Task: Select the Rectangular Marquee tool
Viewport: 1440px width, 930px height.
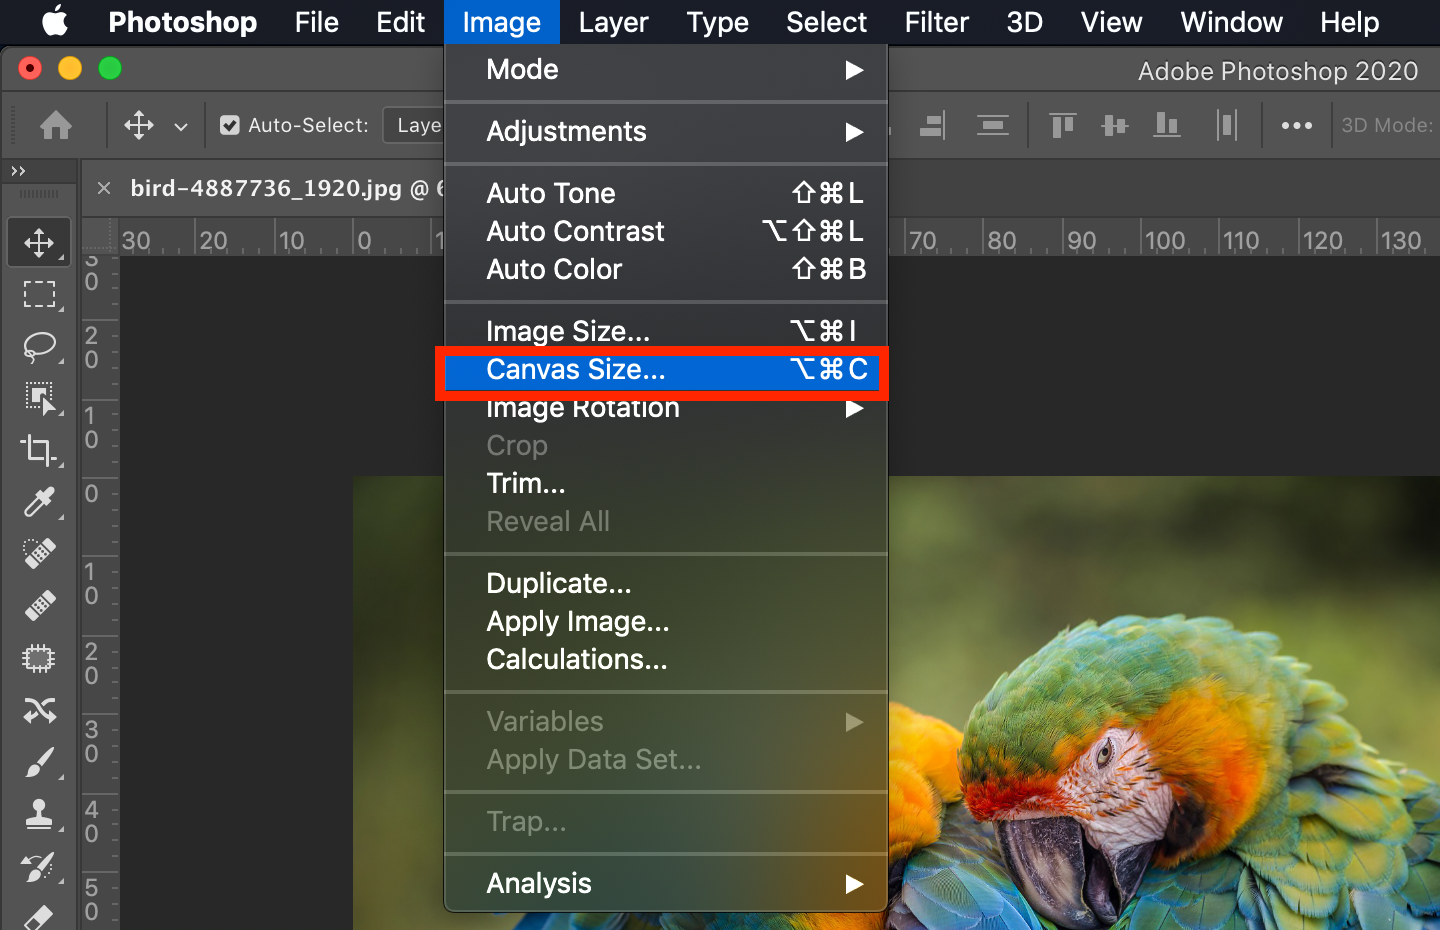Action: [x=39, y=294]
